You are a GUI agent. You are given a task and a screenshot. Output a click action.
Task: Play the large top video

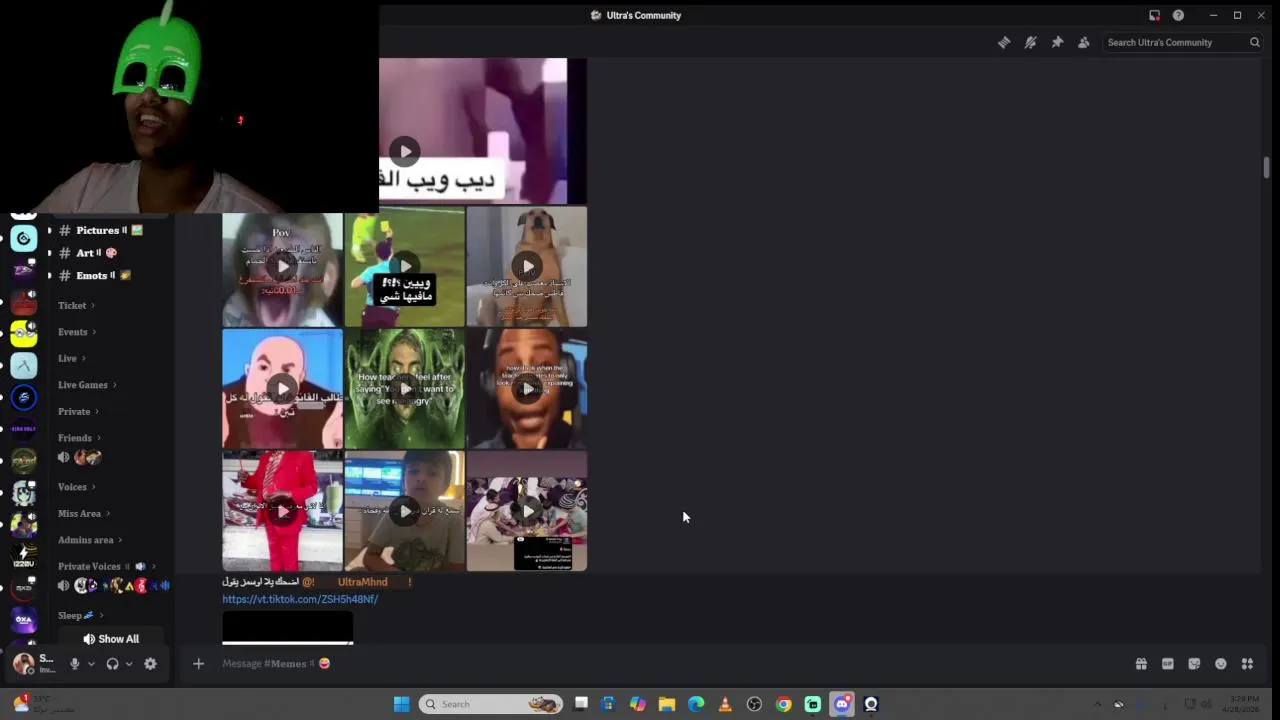(x=404, y=152)
